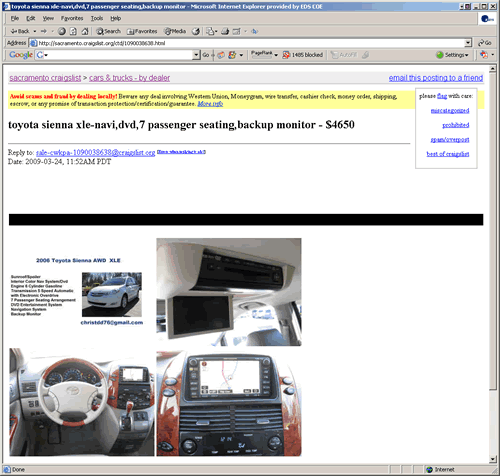
Task: Go to the Home page icon
Action: coord(85,31)
